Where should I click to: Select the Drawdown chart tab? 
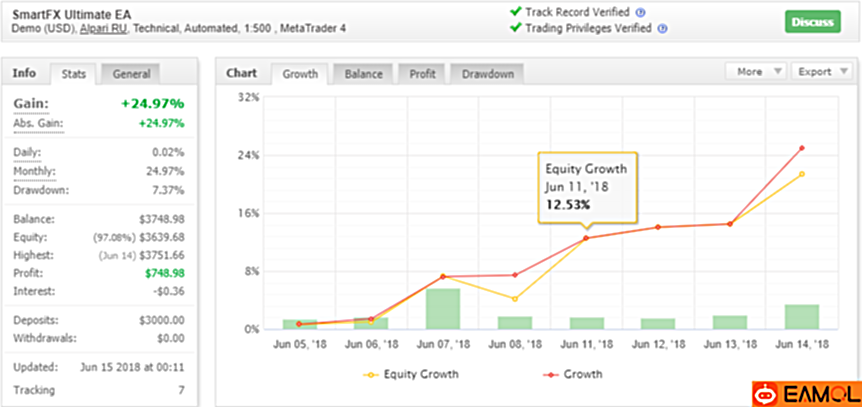(x=488, y=74)
